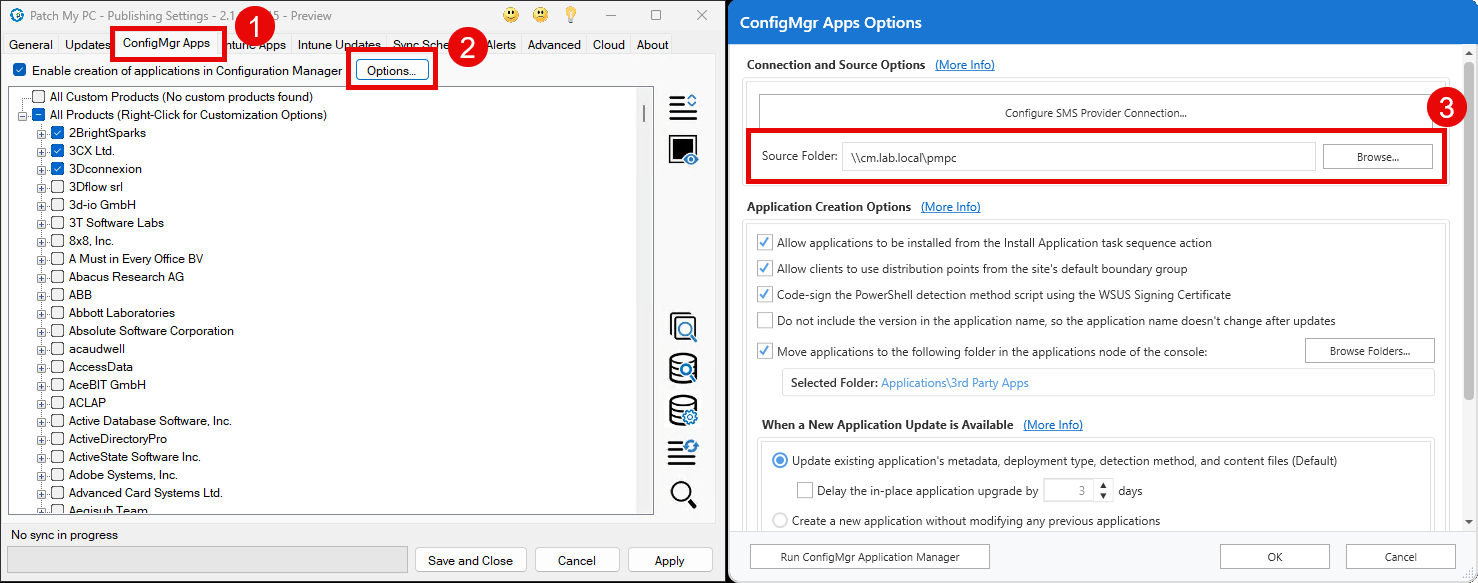Open the More Info link for Application Creation Options
This screenshot has width=1478, height=583.
(950, 206)
